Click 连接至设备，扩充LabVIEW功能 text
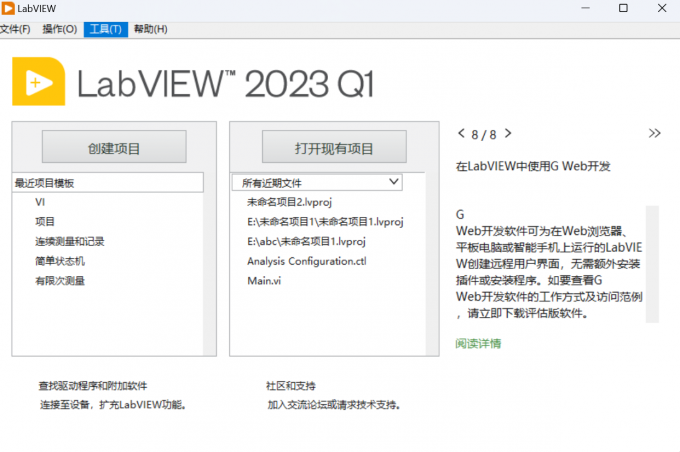The height and width of the screenshot is (452, 680). click(113, 405)
